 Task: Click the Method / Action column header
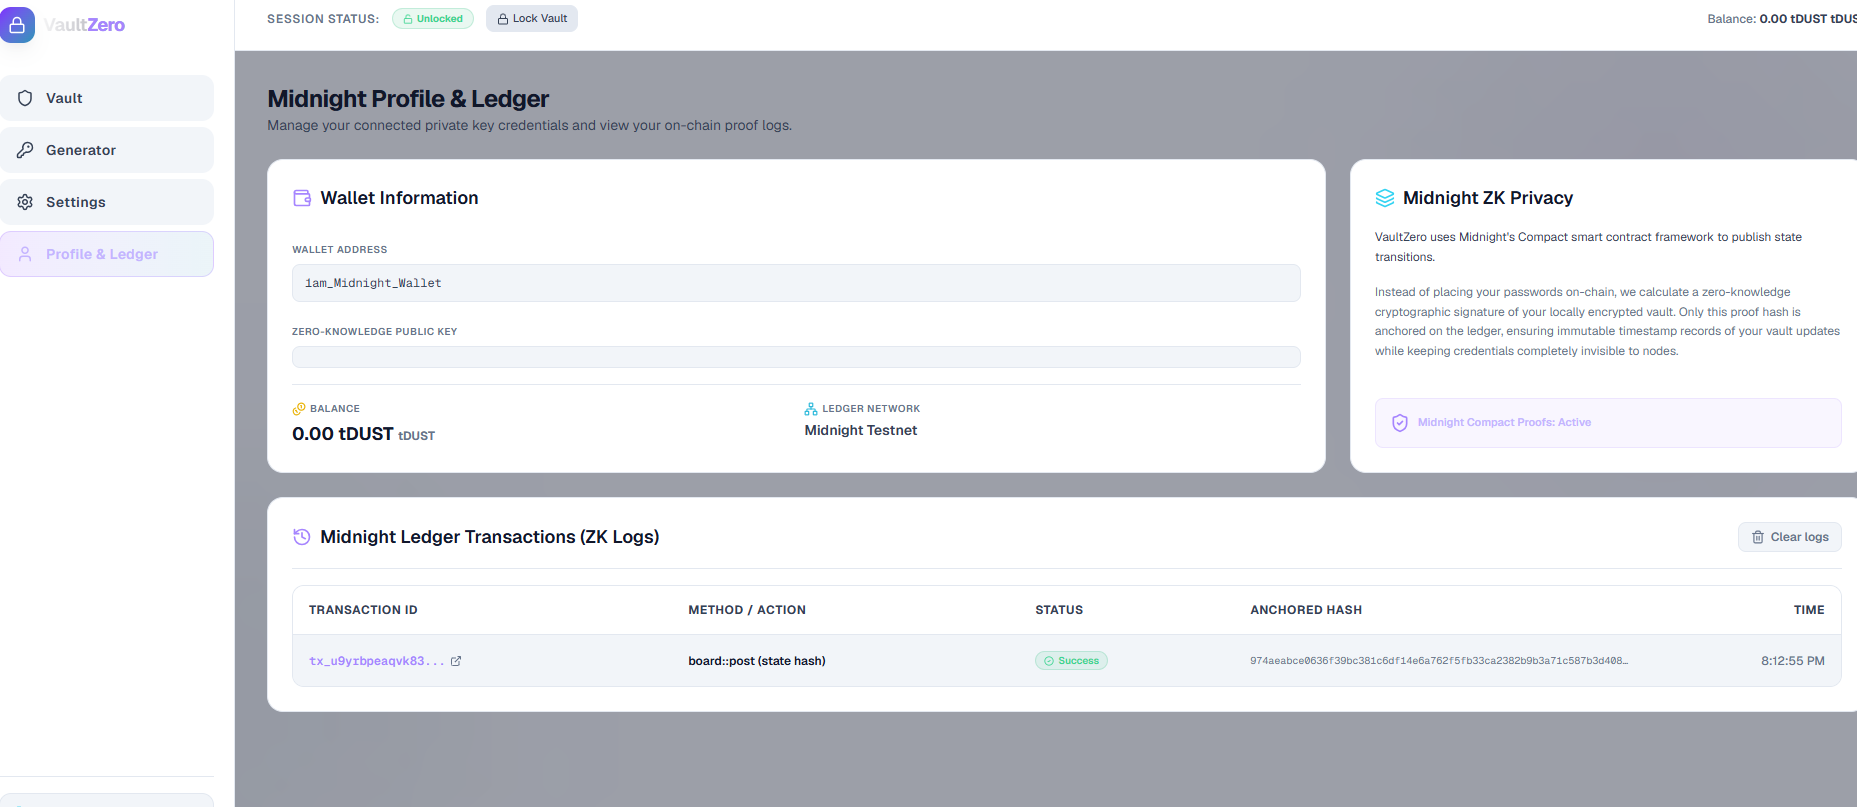click(747, 610)
